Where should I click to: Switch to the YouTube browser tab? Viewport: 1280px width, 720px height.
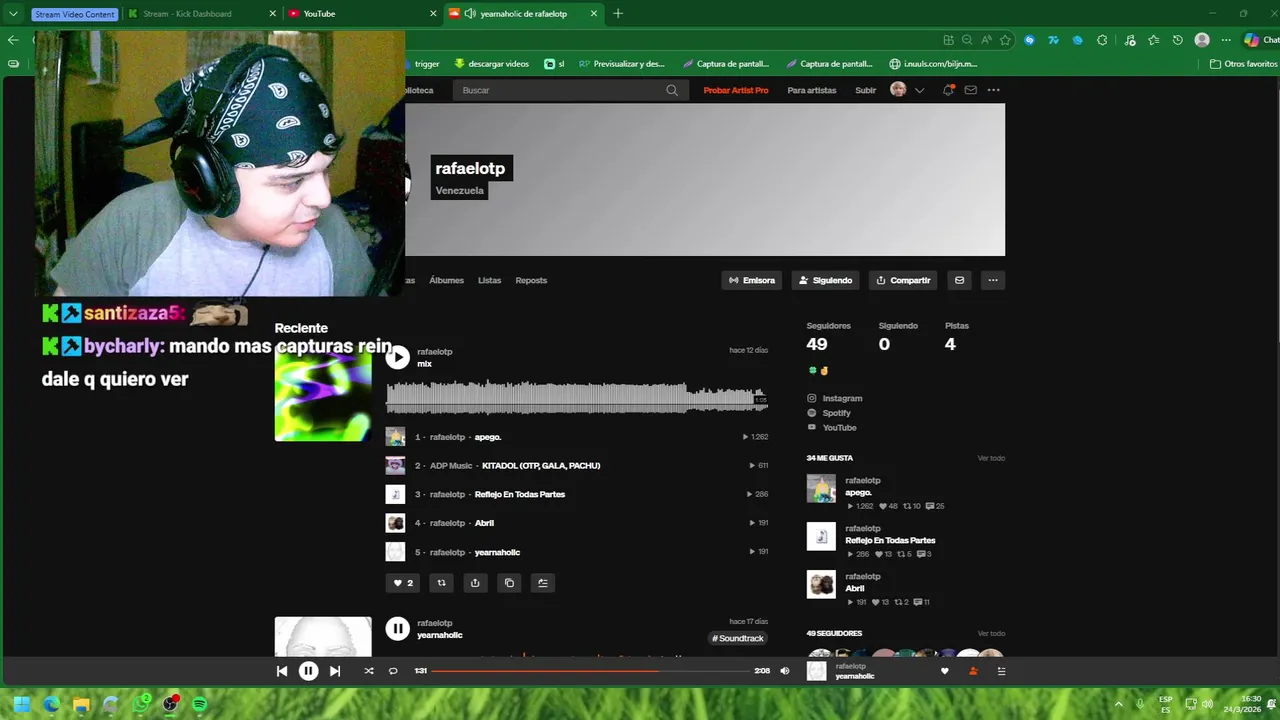pyautogui.click(x=360, y=14)
